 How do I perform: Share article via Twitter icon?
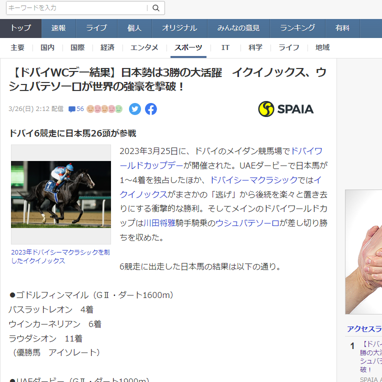(135, 109)
